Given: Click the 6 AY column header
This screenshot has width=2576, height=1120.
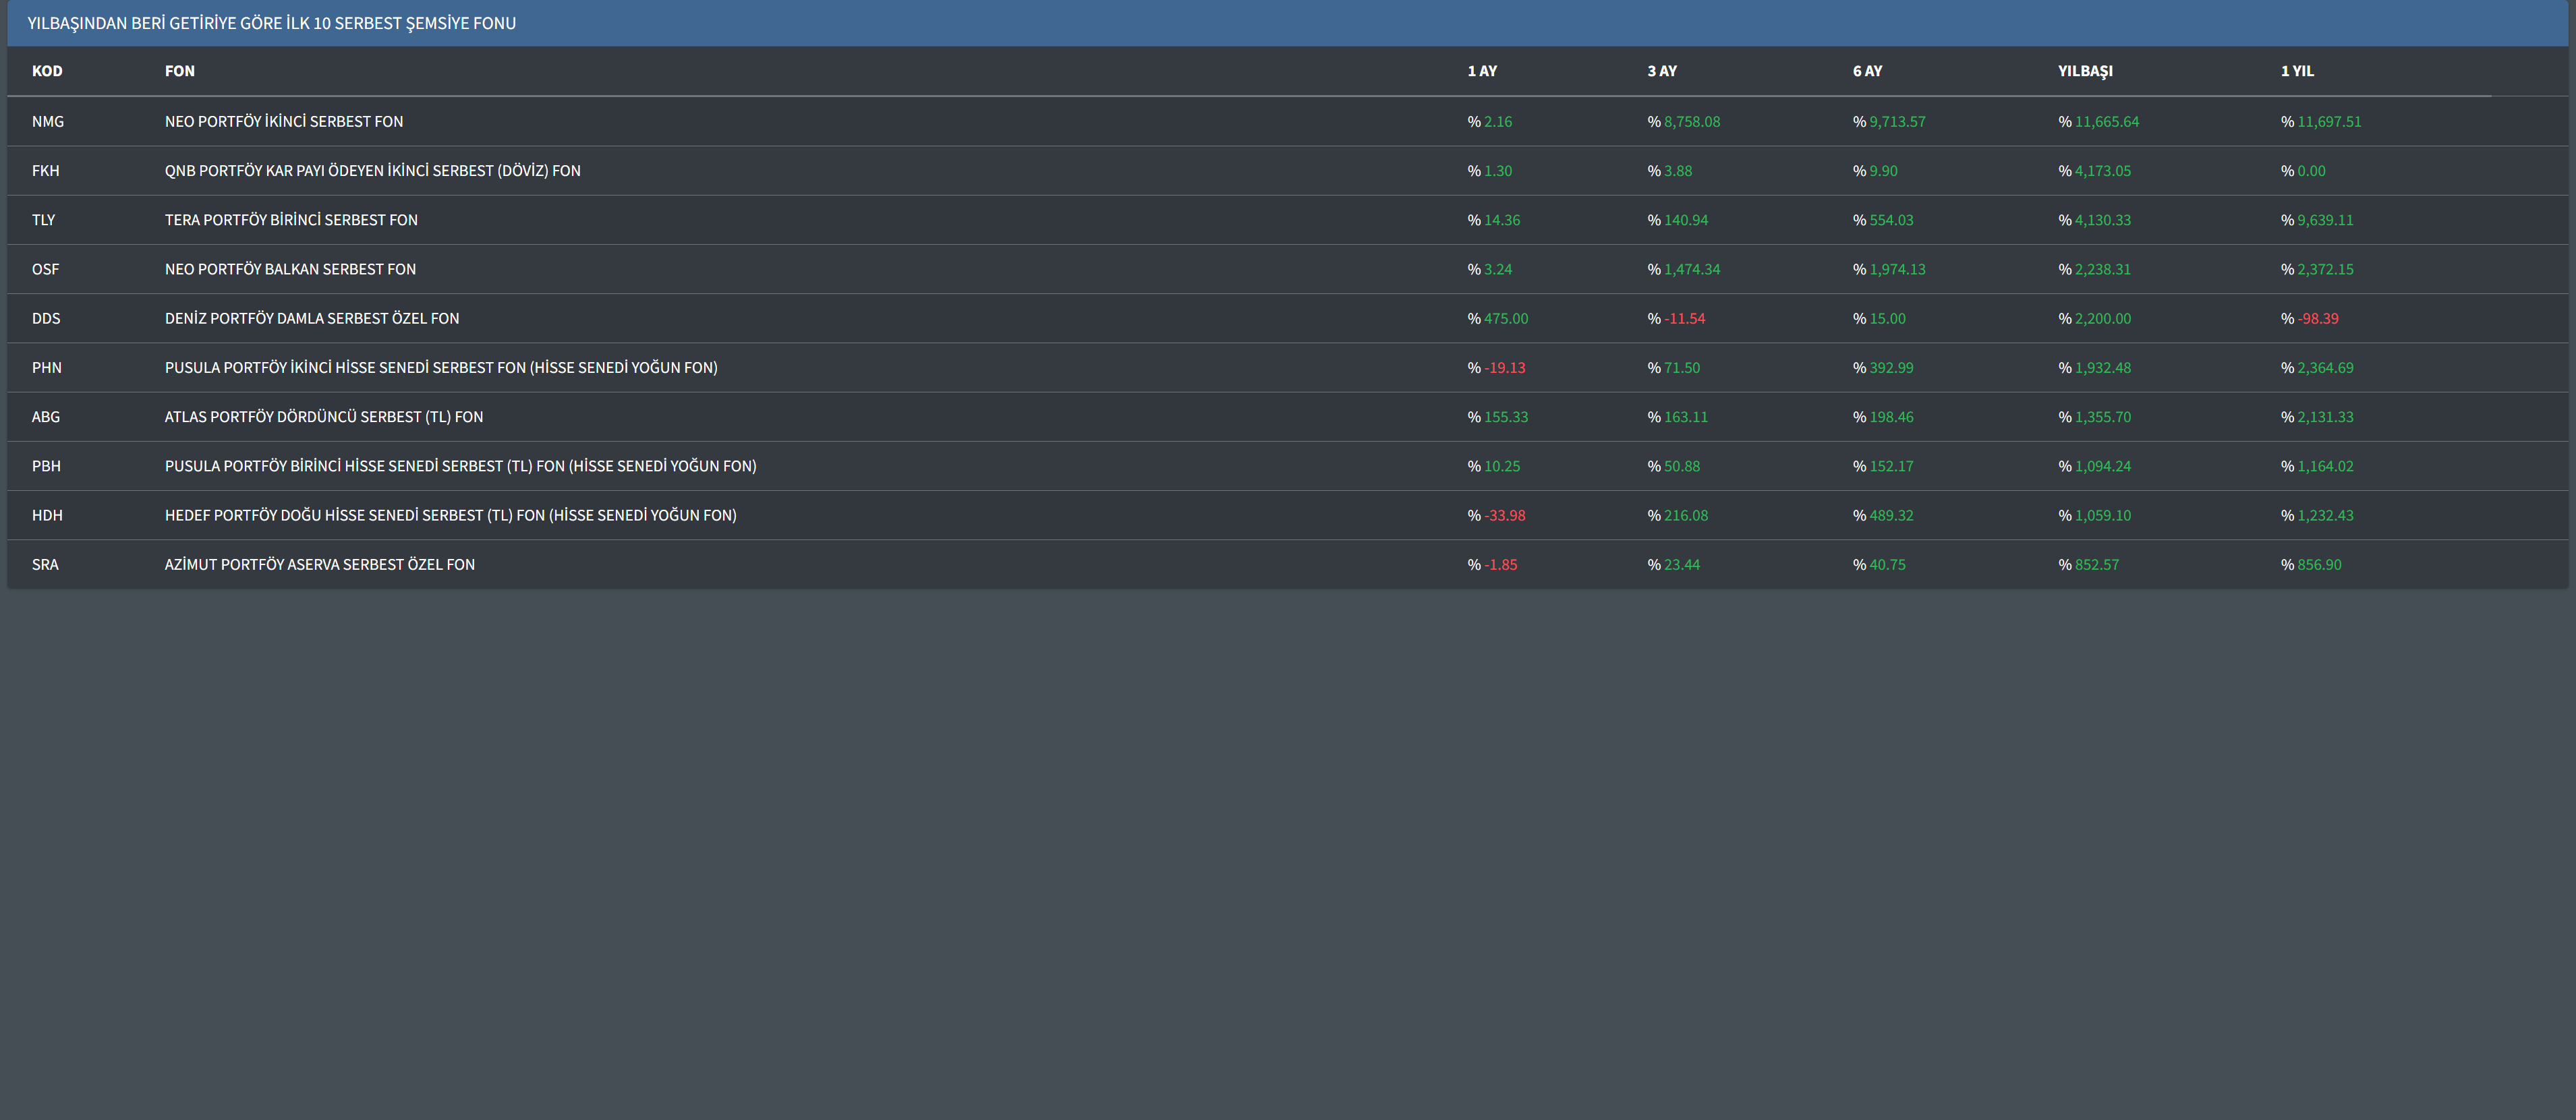Looking at the screenshot, I should tap(1867, 71).
